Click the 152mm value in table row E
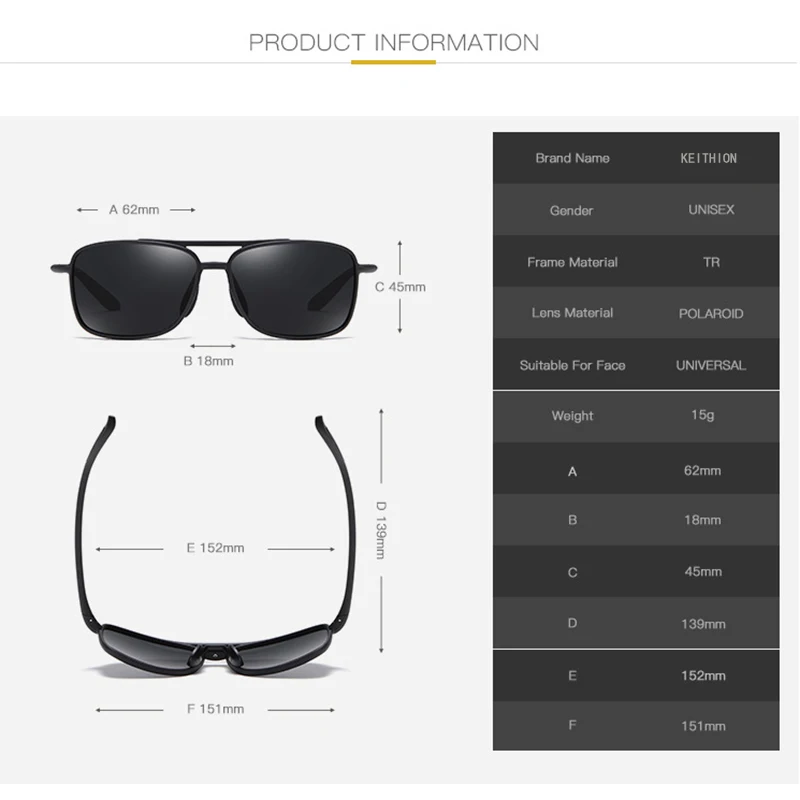This screenshot has width=800, height=800. click(703, 676)
